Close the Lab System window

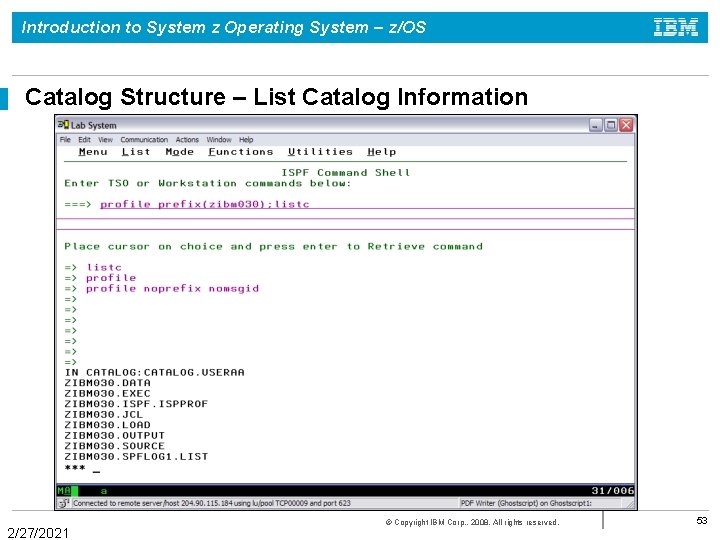(626, 125)
